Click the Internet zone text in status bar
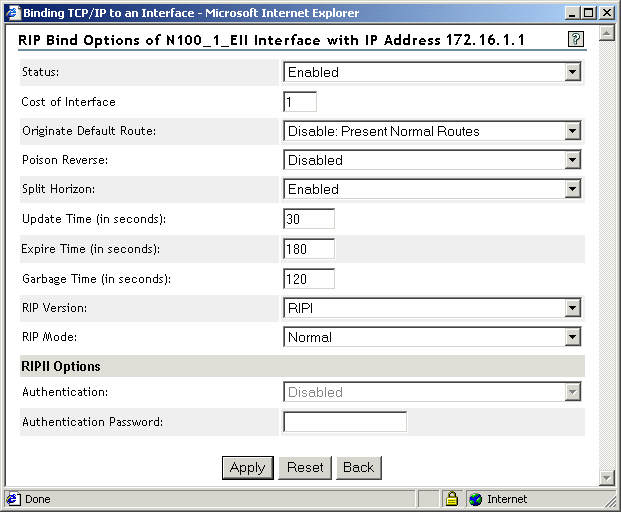Image resolution: width=621 pixels, height=512 pixels. coord(507,499)
